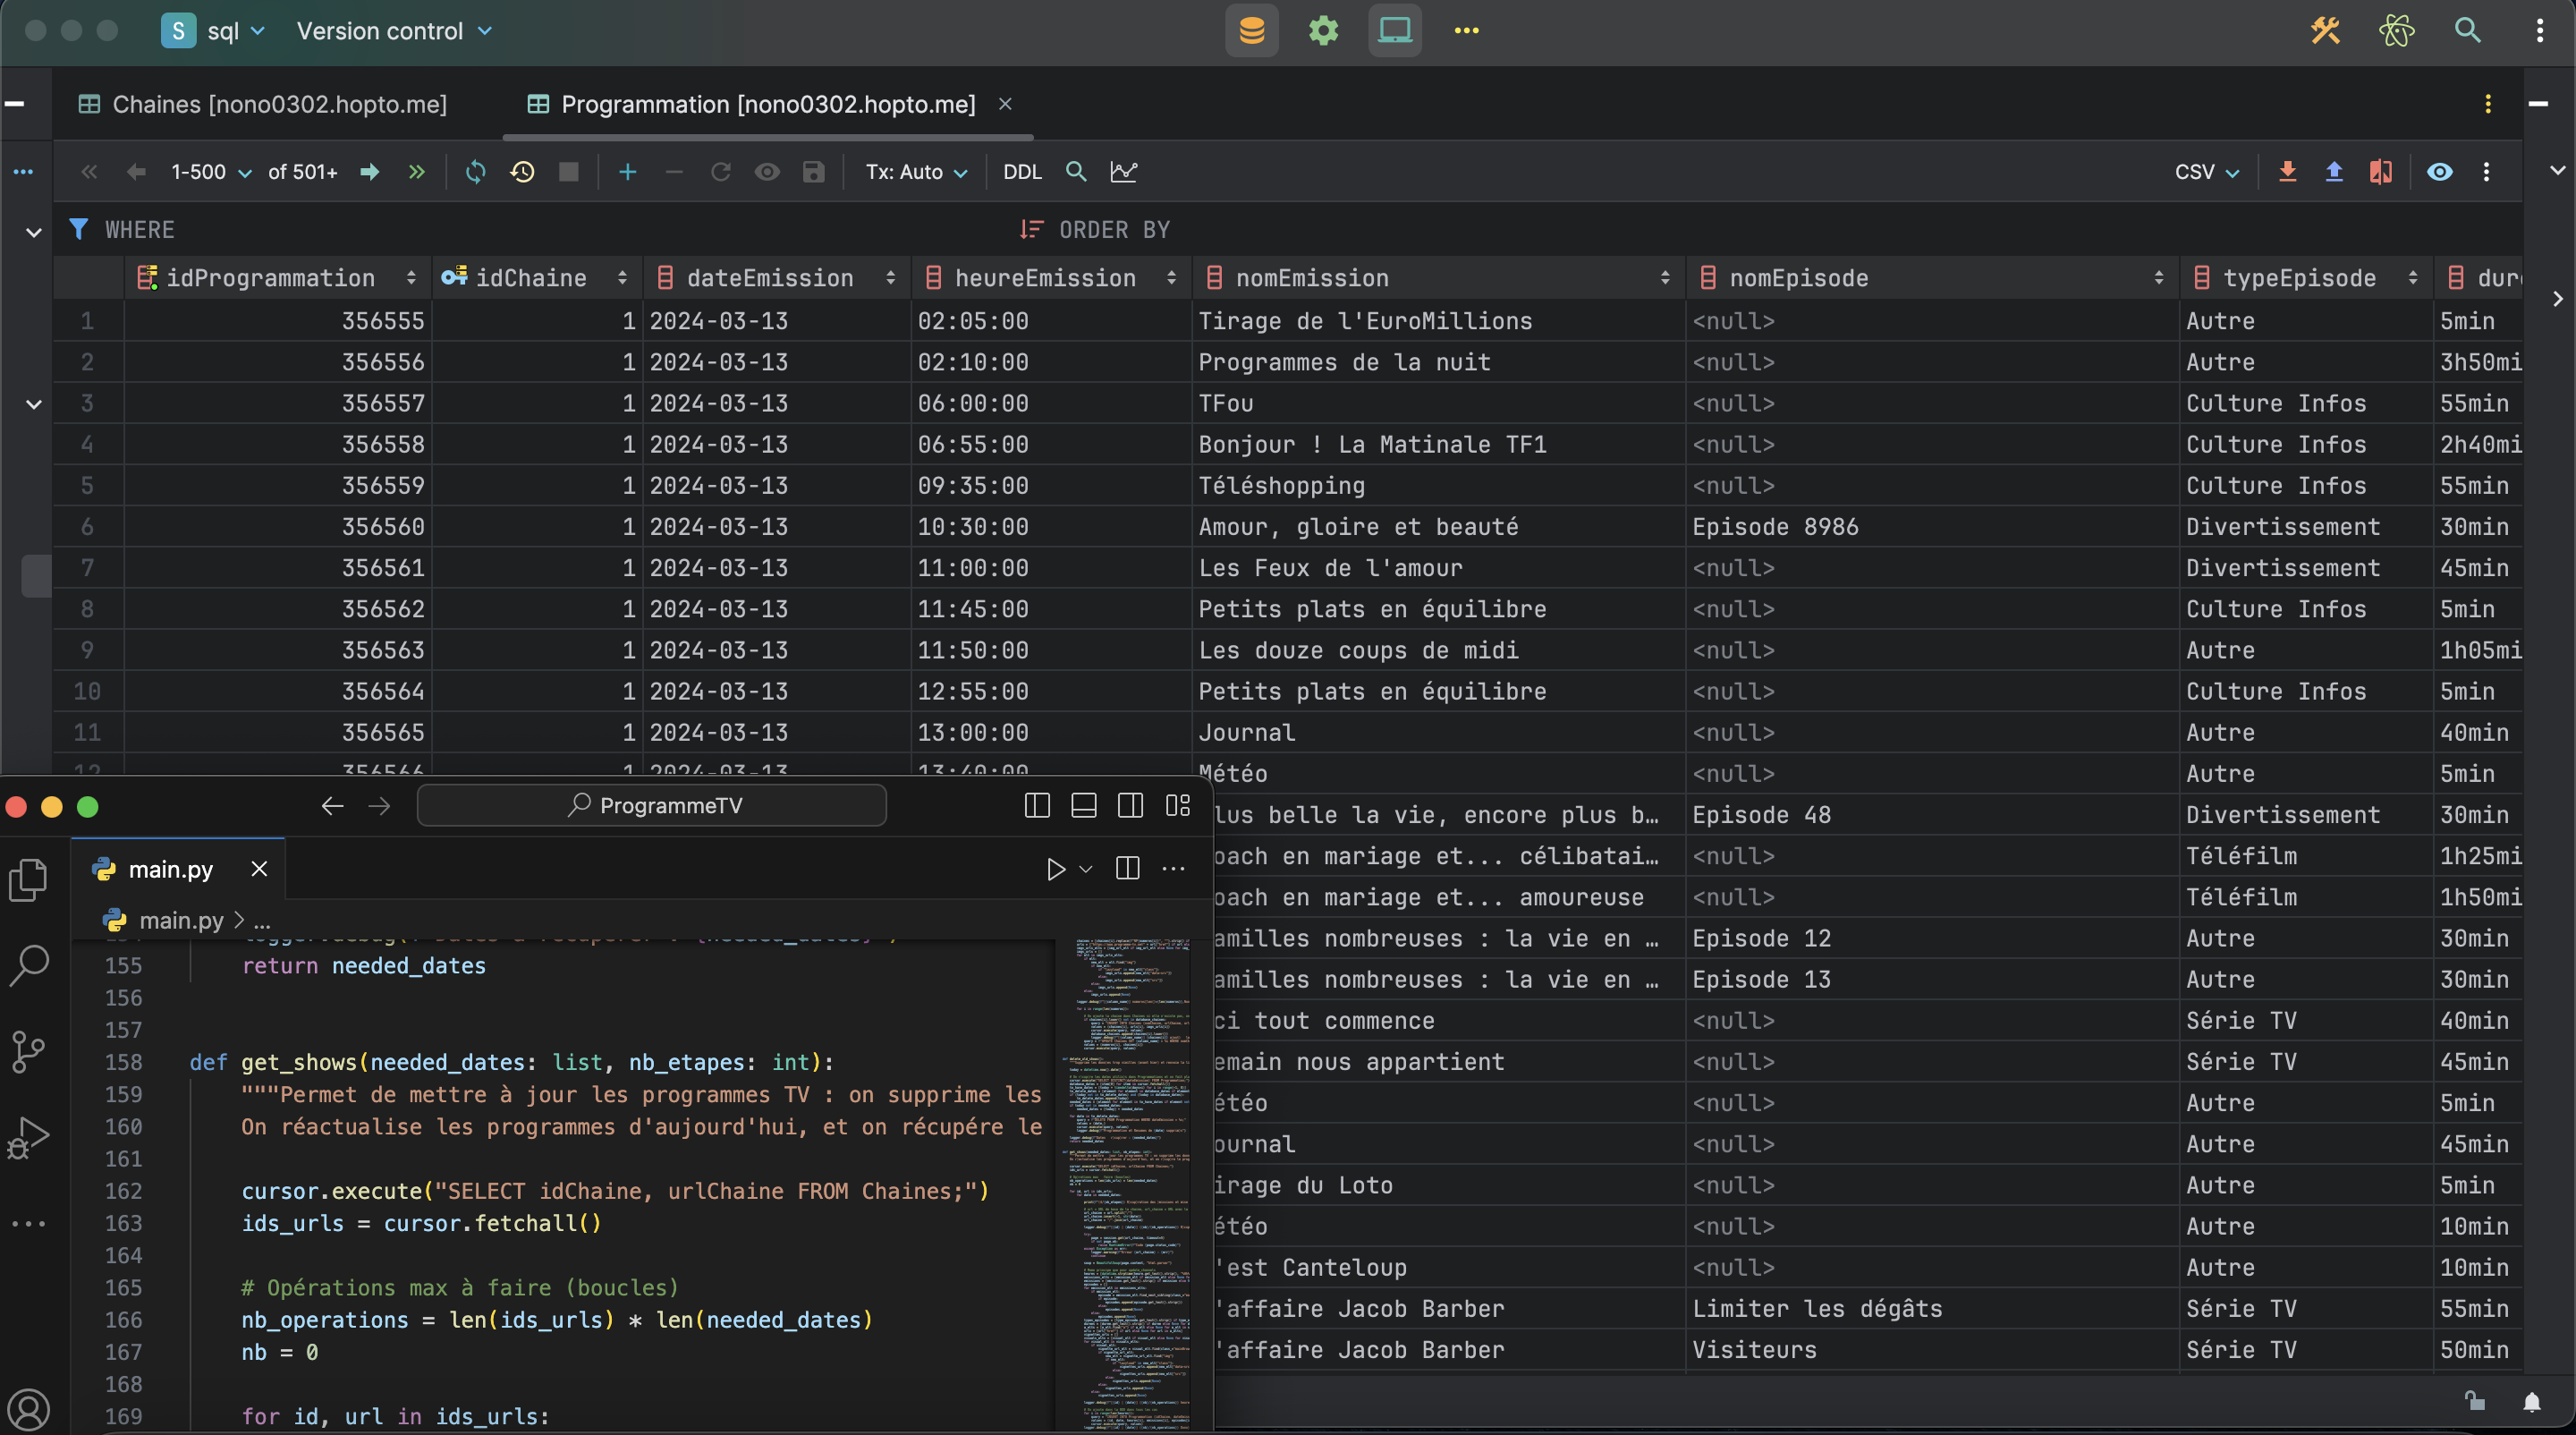Click the dateEmission column header
This screenshot has height=1435, width=2576.
point(777,278)
